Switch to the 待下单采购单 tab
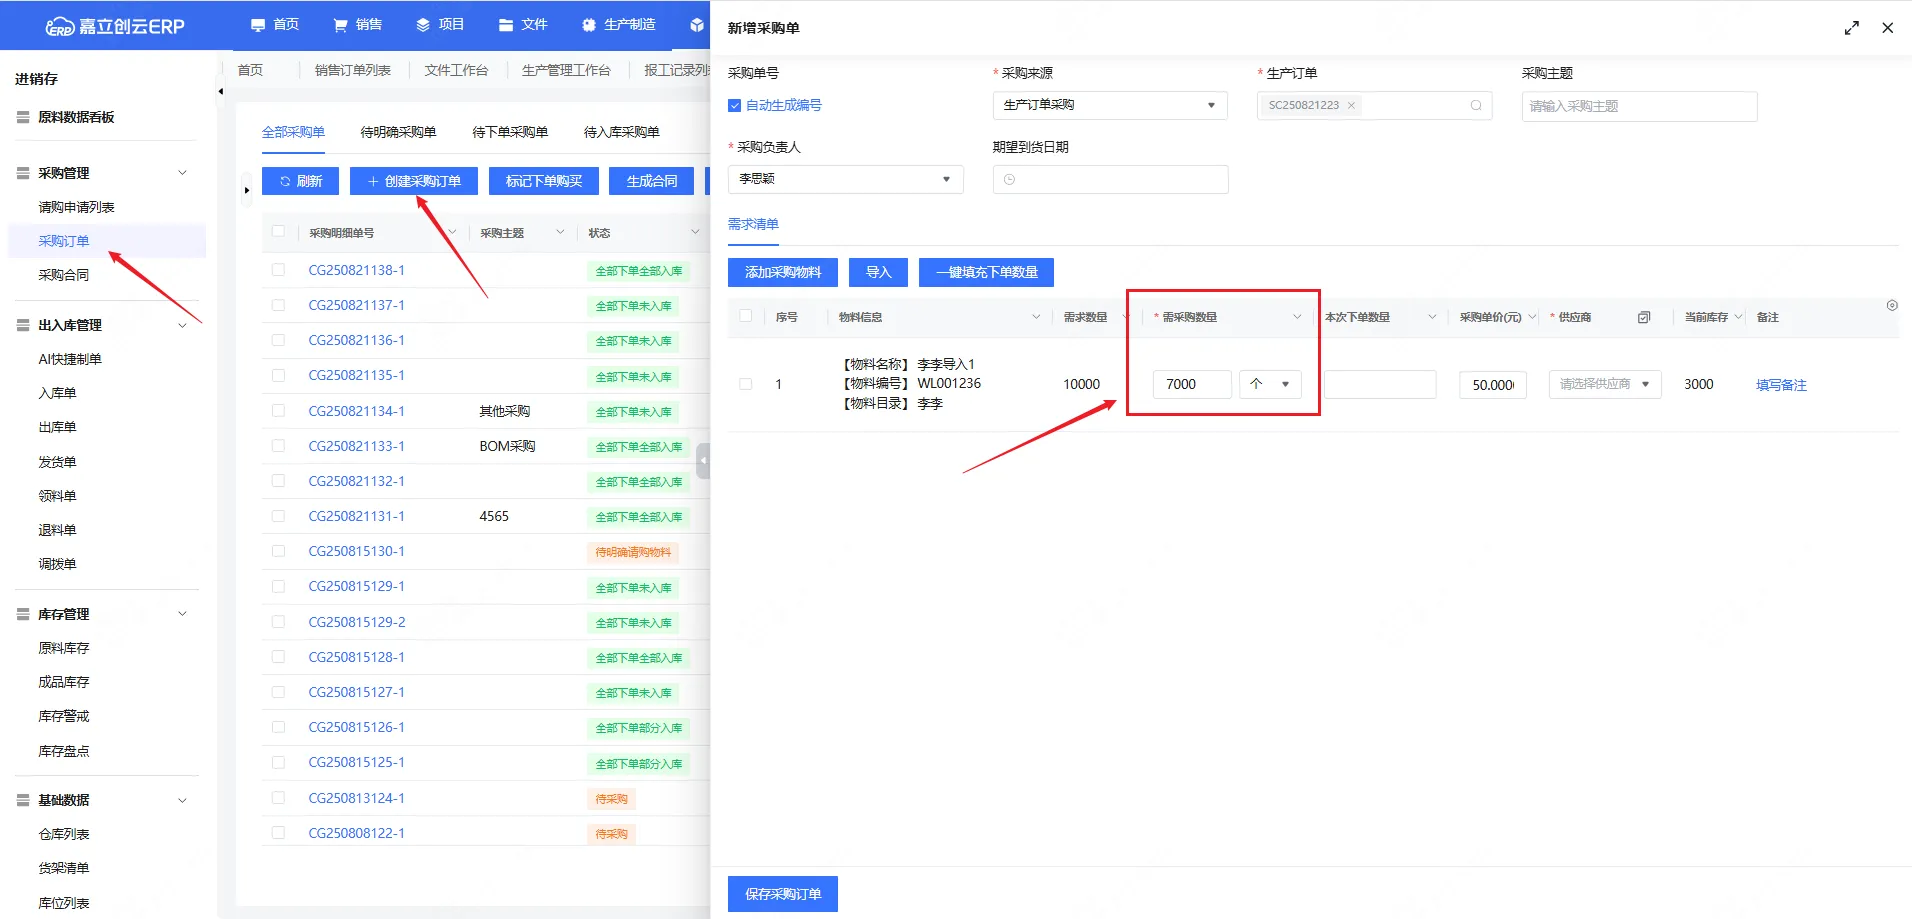The width and height of the screenshot is (1912, 919). click(x=510, y=132)
